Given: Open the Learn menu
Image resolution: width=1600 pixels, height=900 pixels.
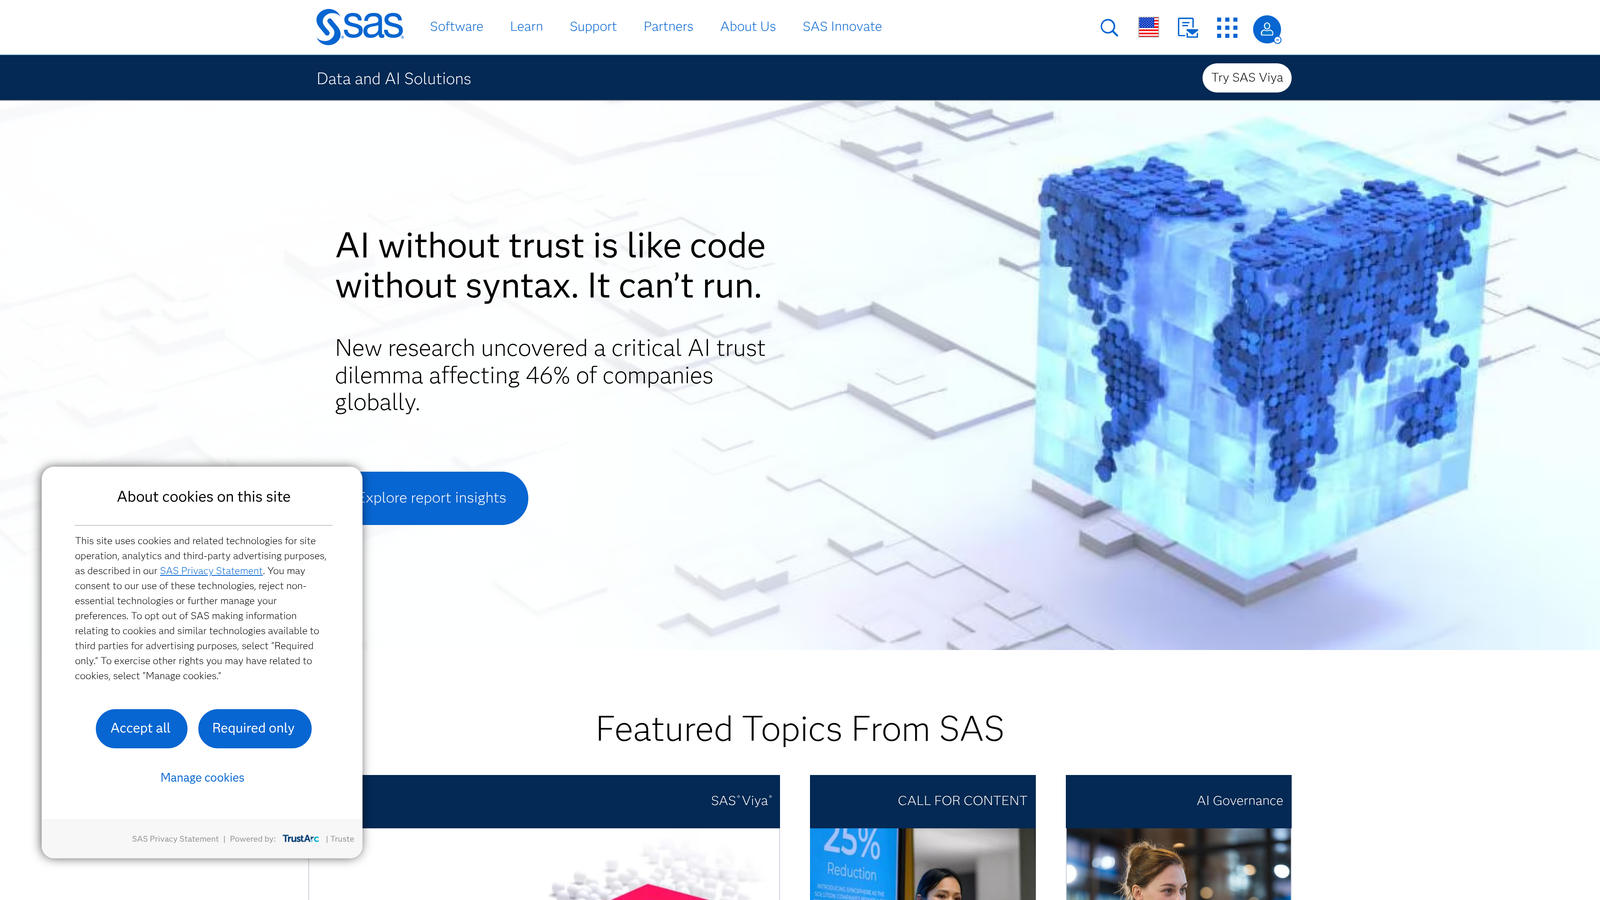Looking at the screenshot, I should (x=526, y=27).
